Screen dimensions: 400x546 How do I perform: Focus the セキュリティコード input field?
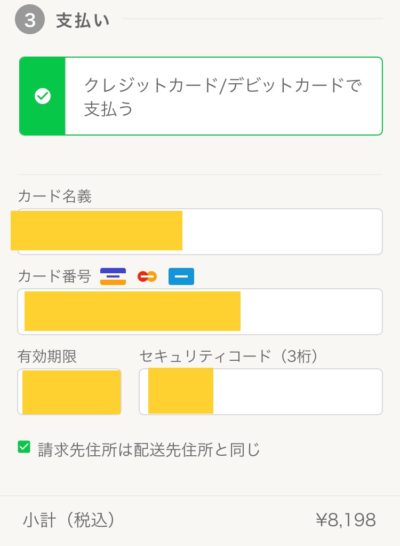pos(261,391)
